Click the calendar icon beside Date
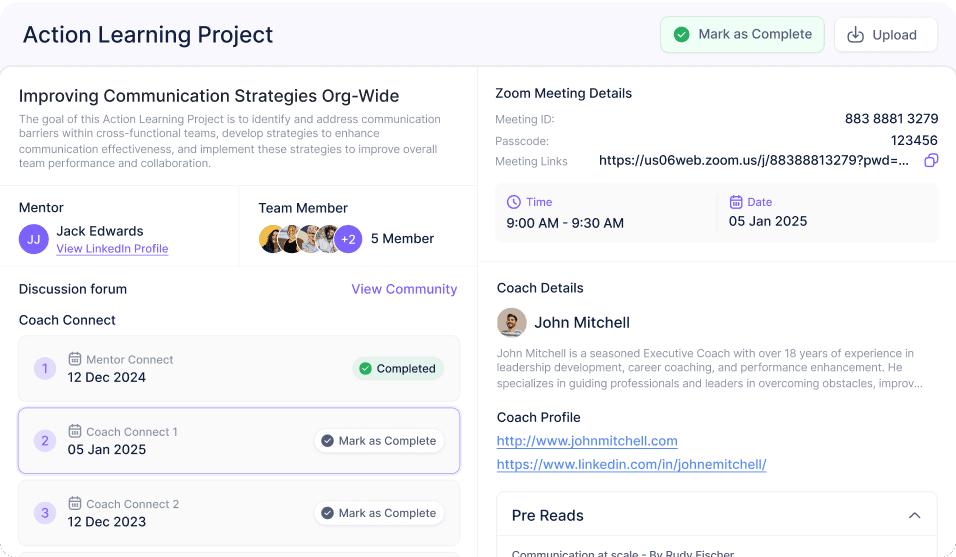The width and height of the screenshot is (956, 557). 736,202
